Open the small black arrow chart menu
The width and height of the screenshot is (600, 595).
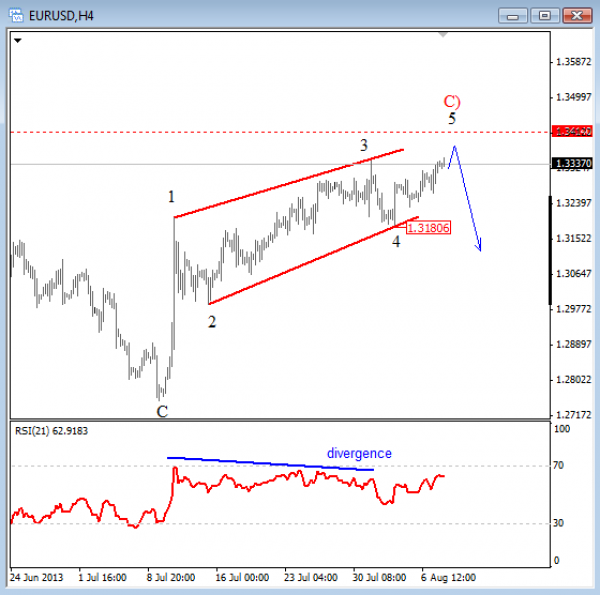click(18, 40)
